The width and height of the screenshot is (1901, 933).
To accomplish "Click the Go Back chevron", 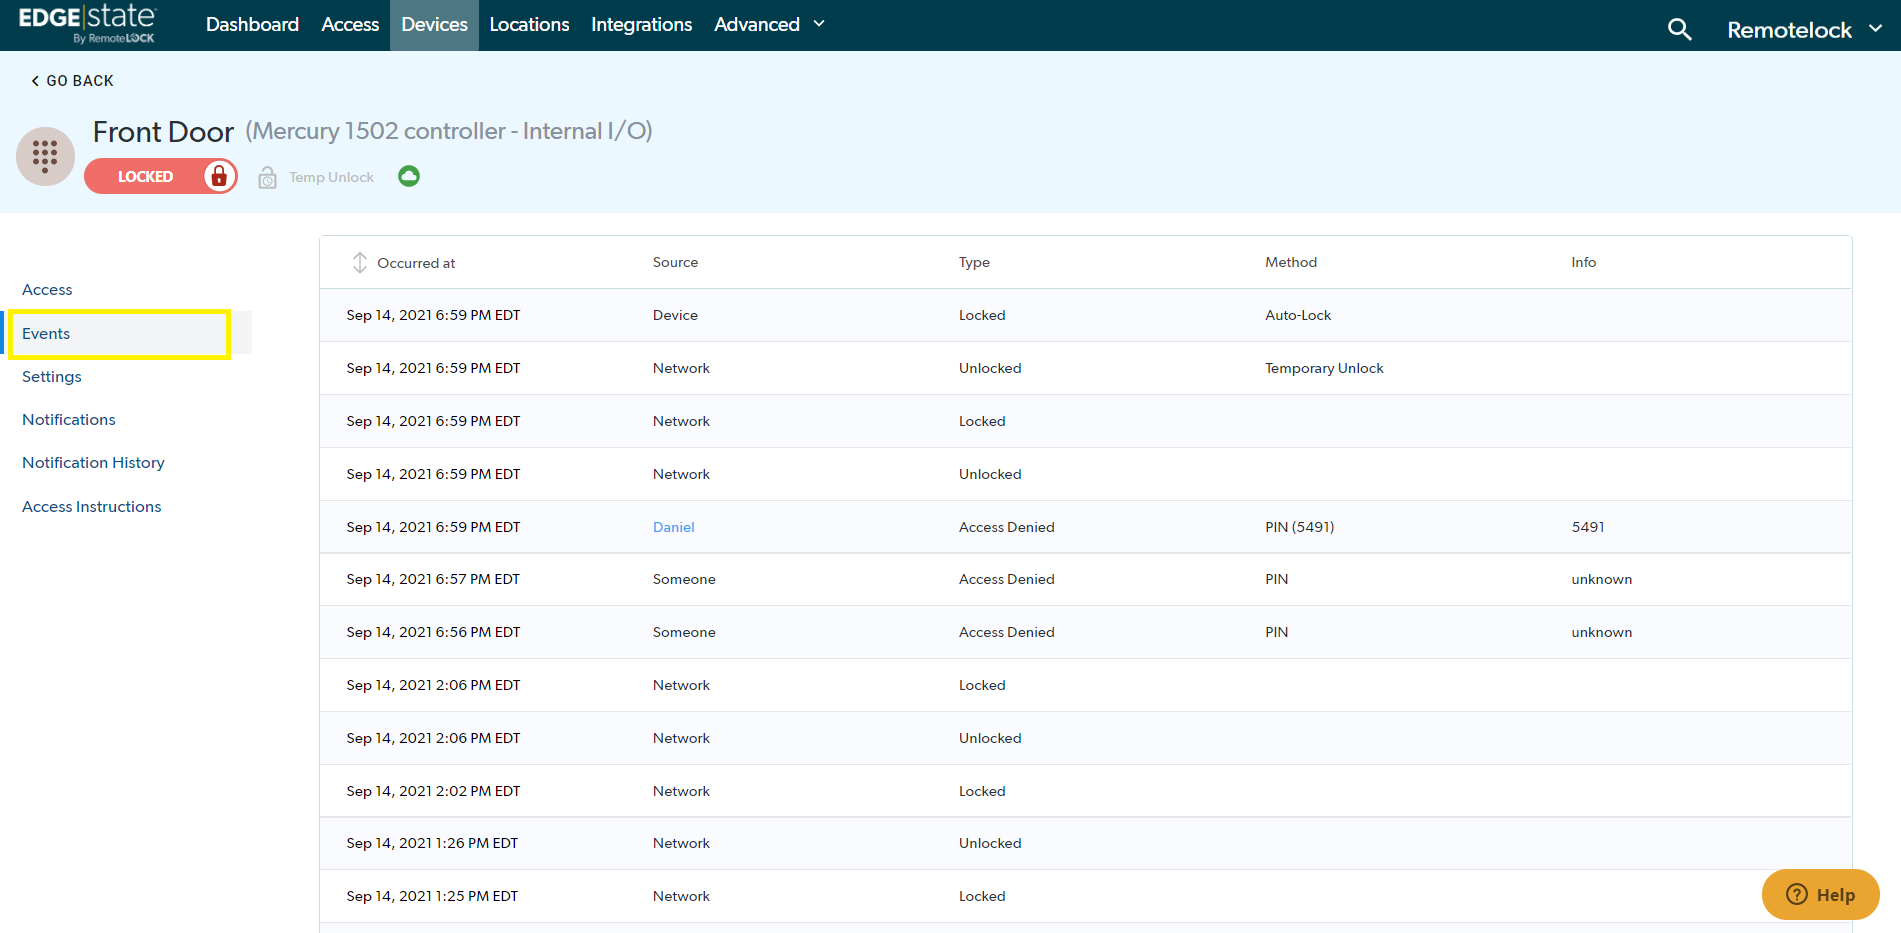I will click(x=35, y=81).
